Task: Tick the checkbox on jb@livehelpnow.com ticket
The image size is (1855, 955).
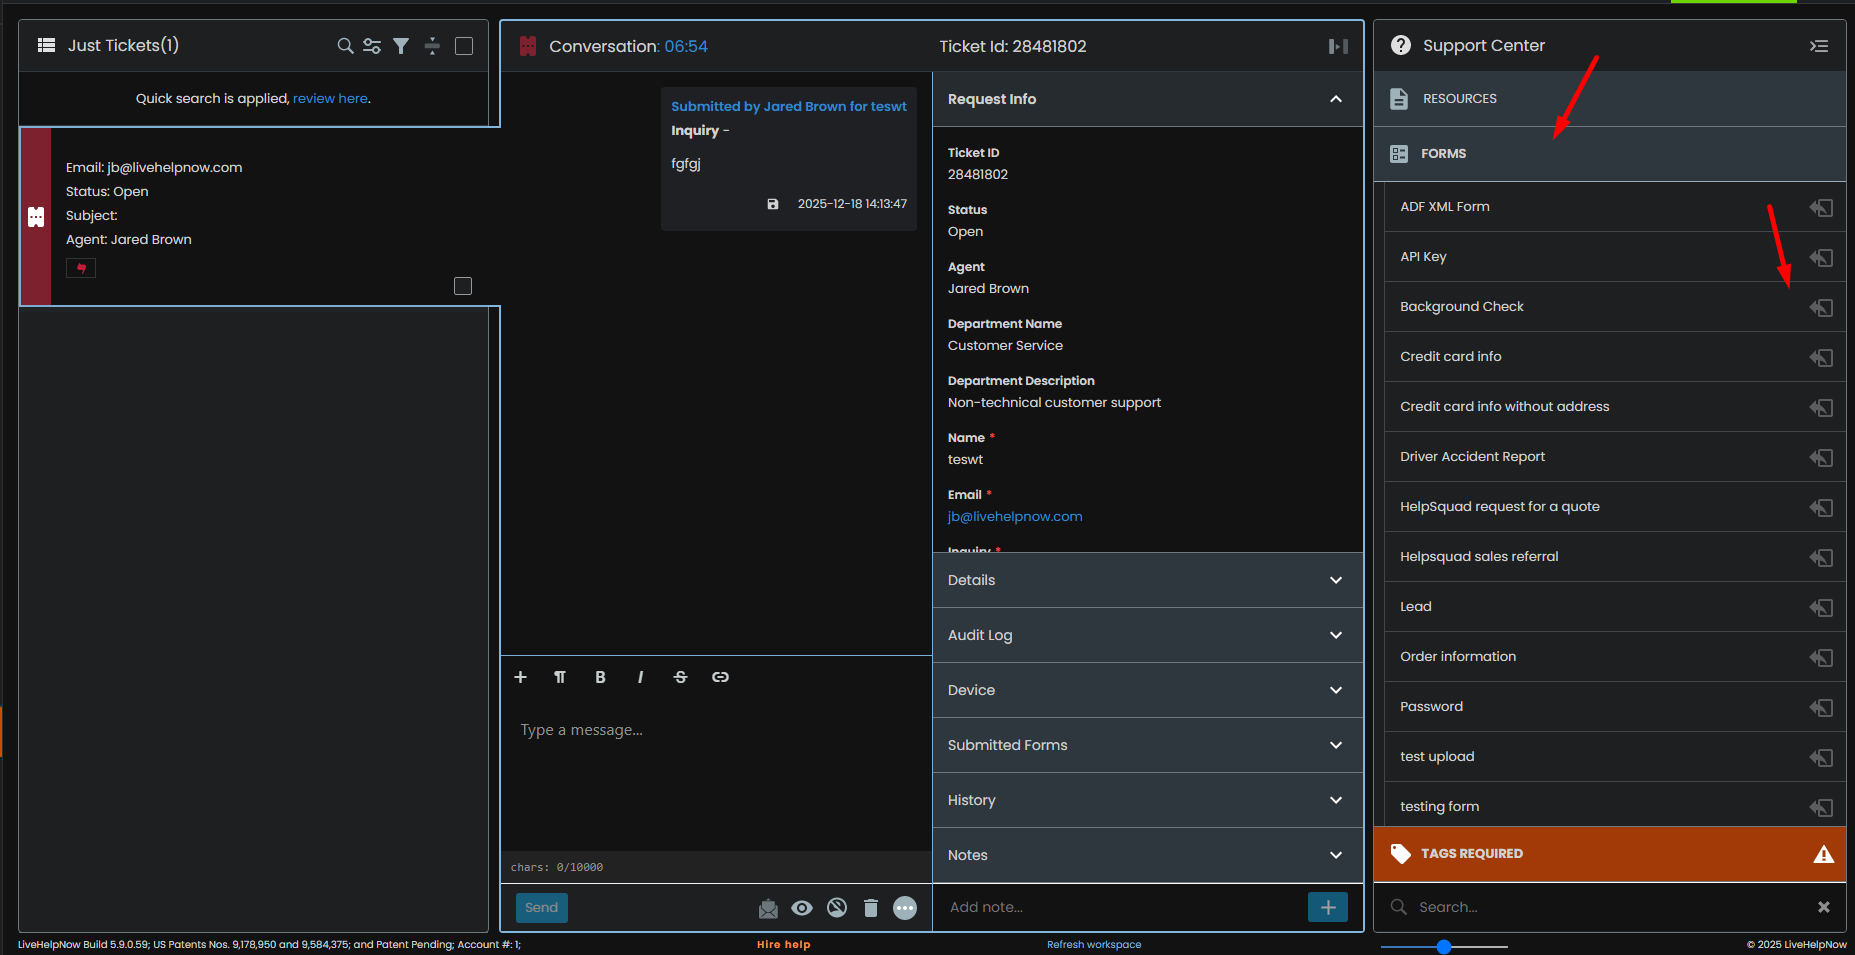Action: point(463,286)
